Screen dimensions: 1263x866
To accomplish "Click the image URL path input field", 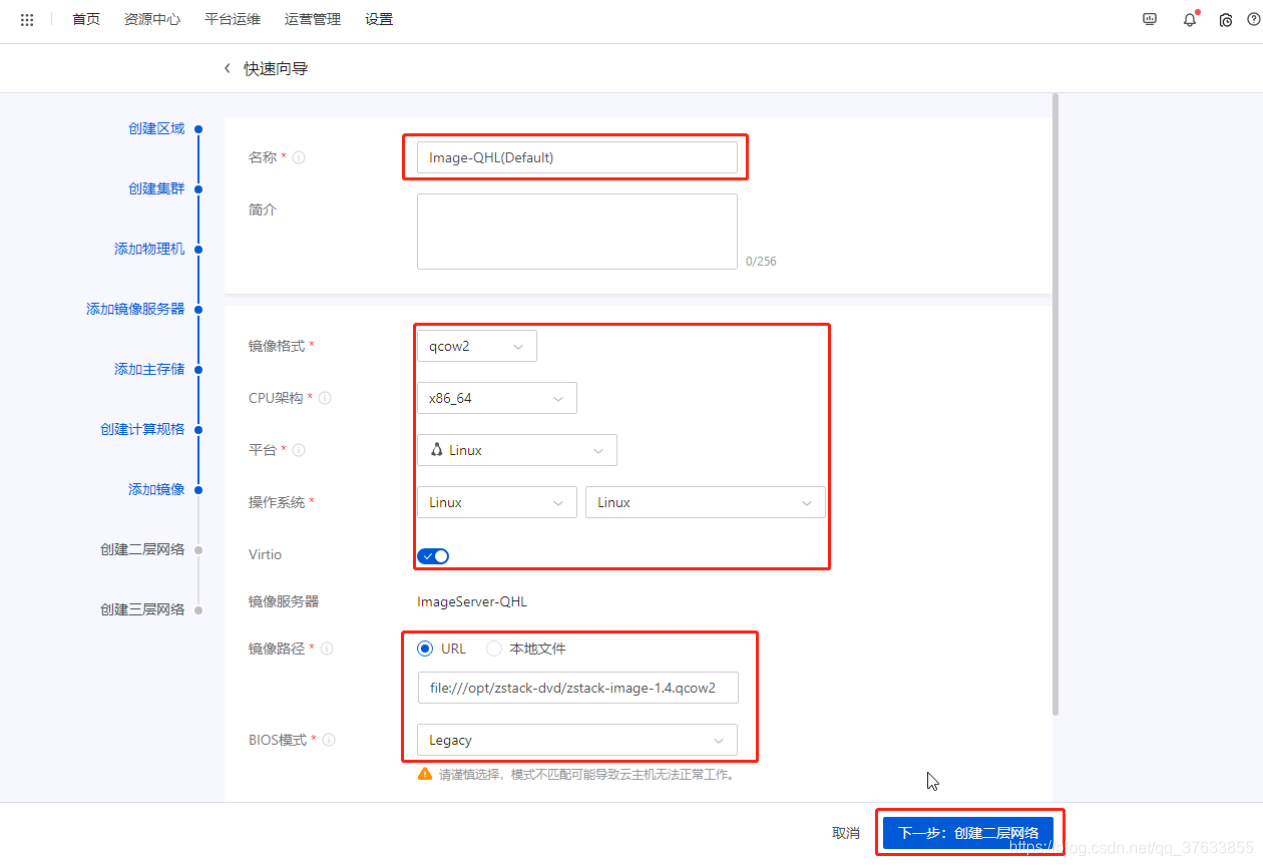I will (x=577, y=688).
